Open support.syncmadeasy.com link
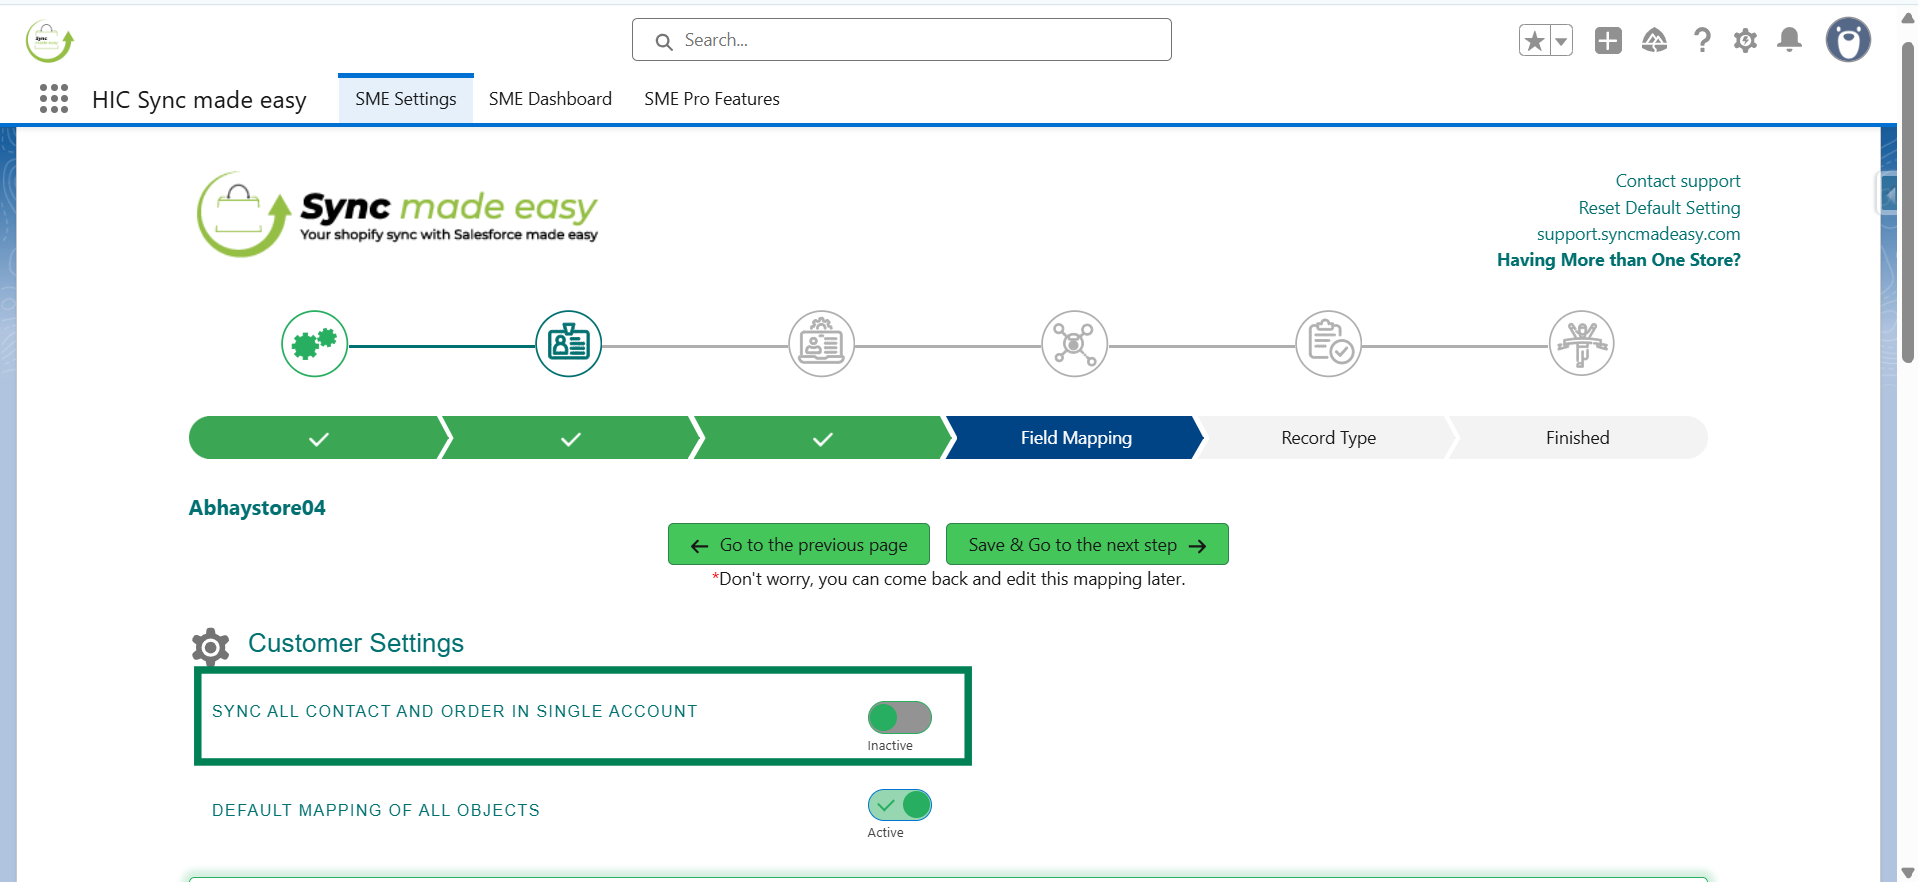 coord(1638,234)
